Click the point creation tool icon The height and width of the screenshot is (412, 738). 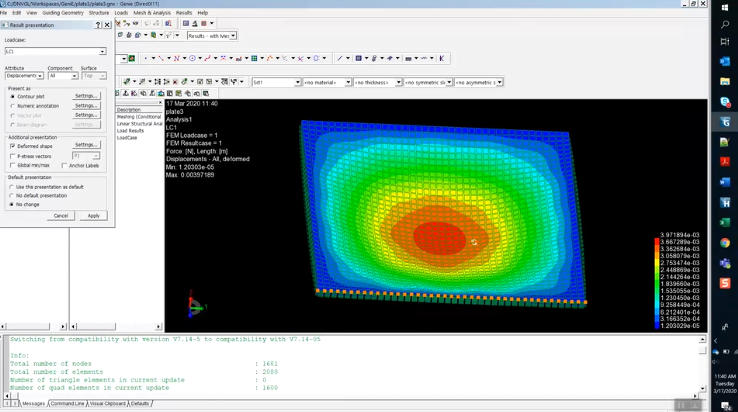pos(145,58)
